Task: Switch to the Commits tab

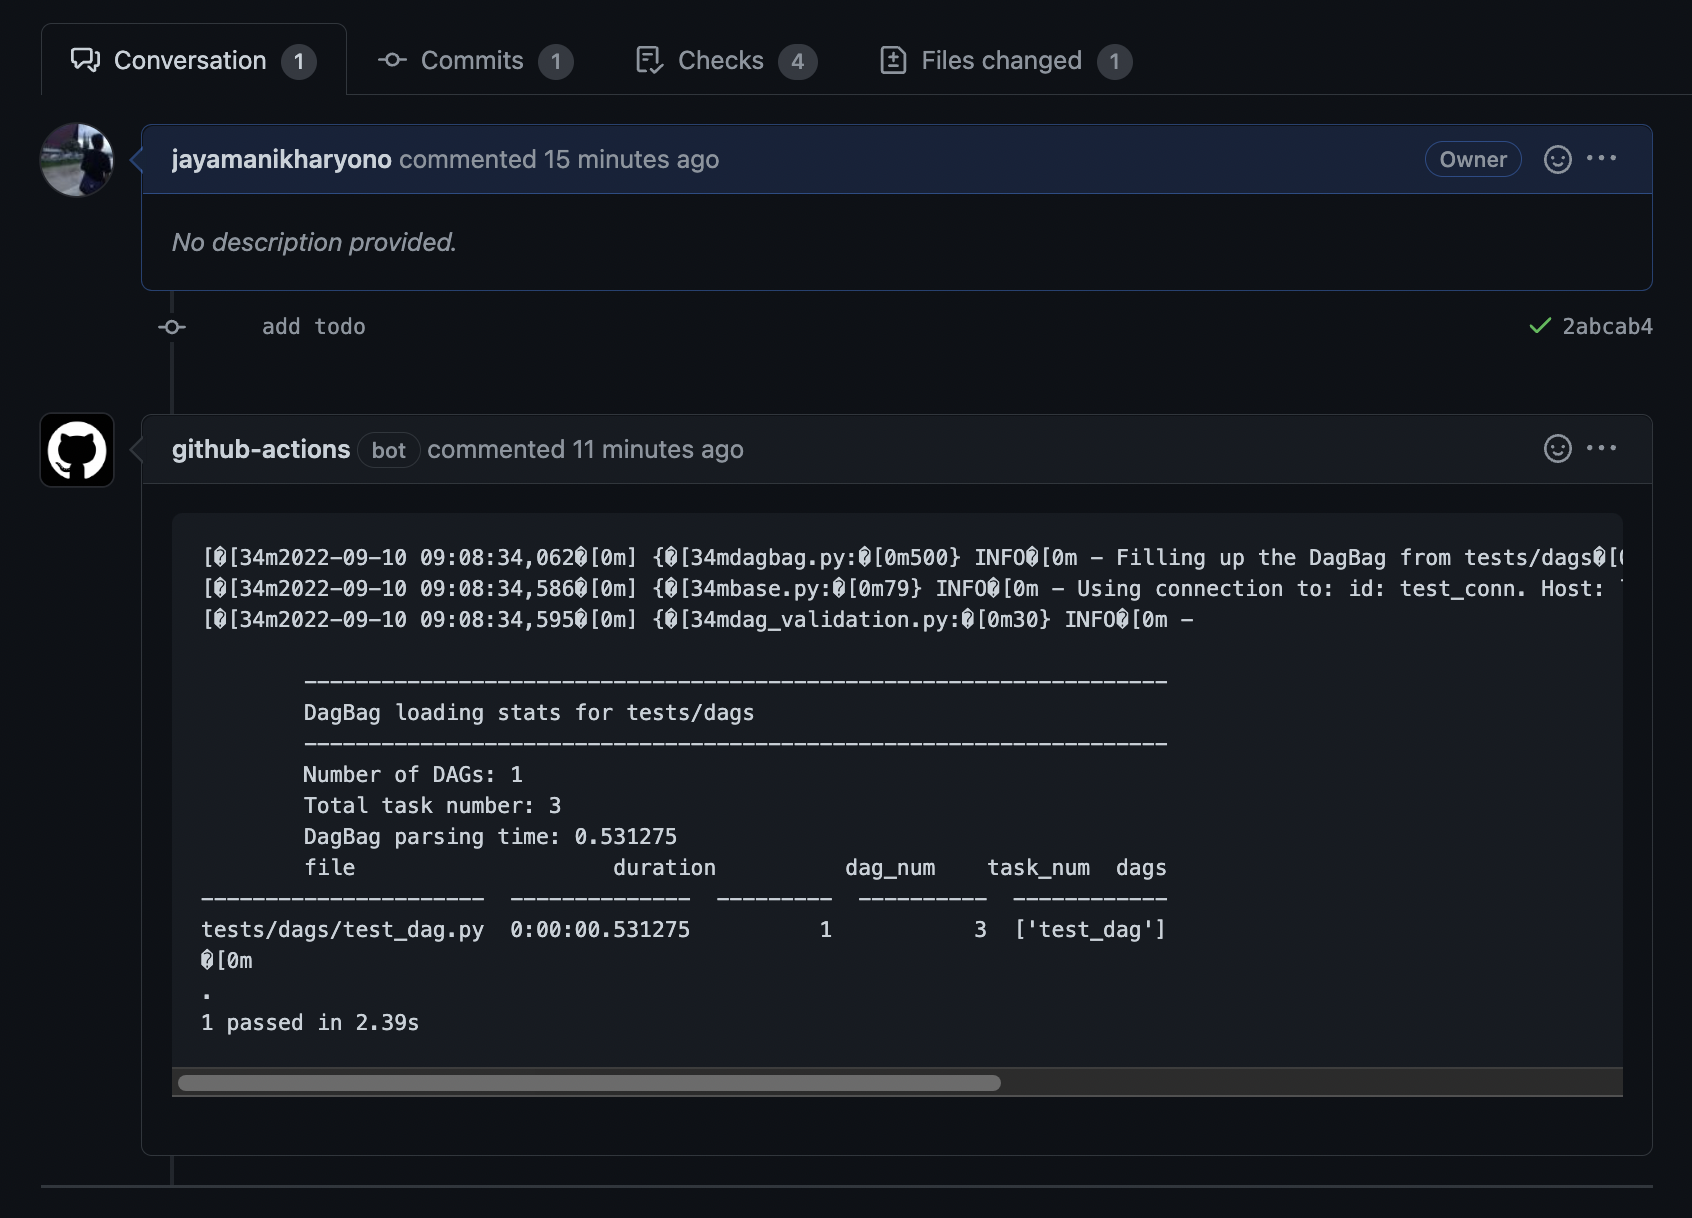Action: tap(475, 60)
